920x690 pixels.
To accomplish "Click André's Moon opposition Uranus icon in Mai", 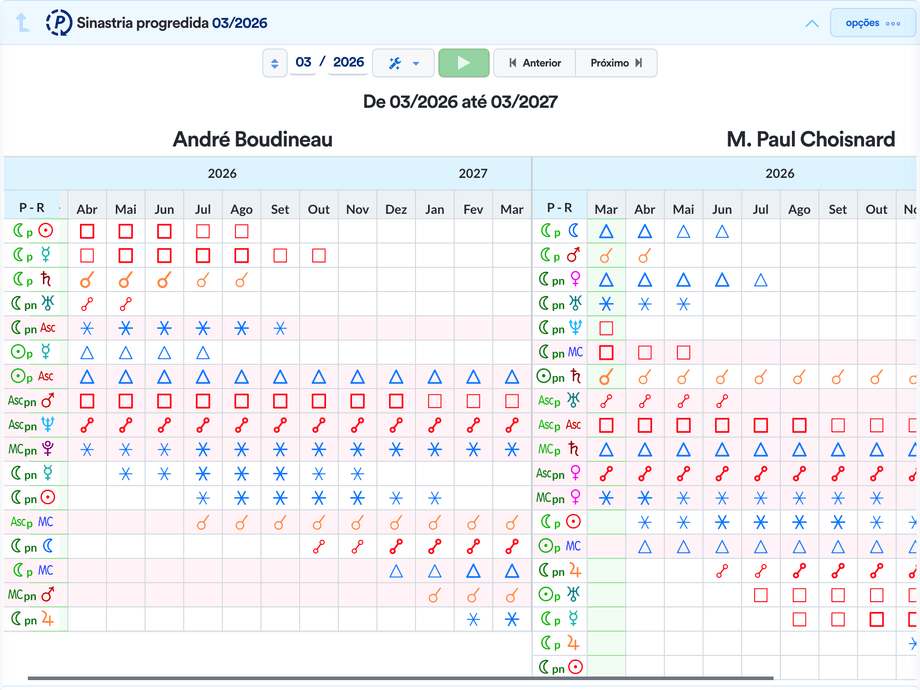I will (x=126, y=305).
